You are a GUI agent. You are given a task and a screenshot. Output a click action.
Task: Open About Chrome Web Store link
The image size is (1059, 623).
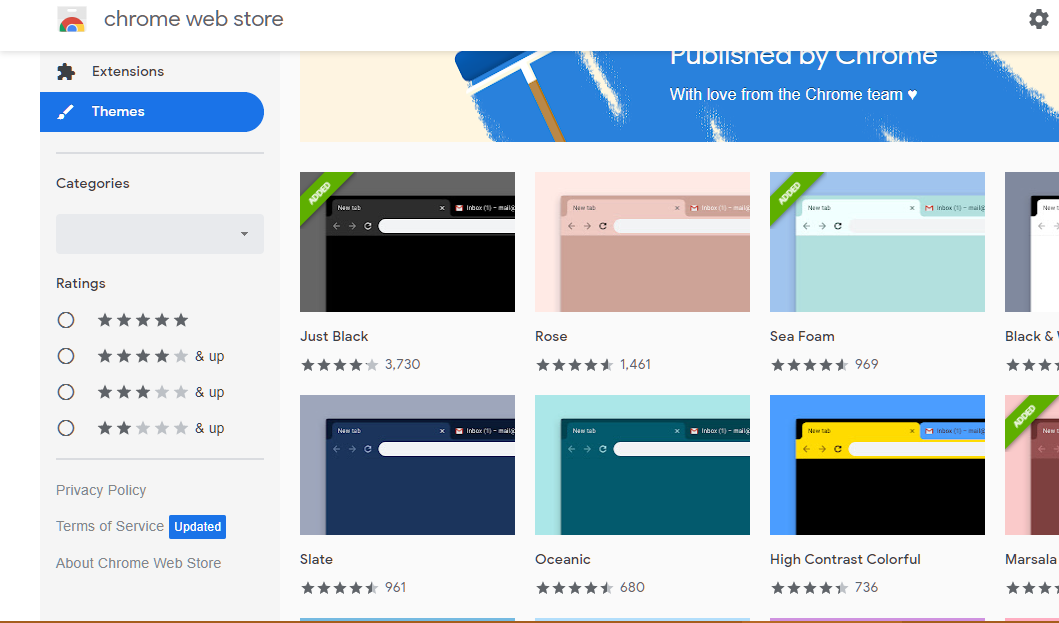[x=138, y=563]
